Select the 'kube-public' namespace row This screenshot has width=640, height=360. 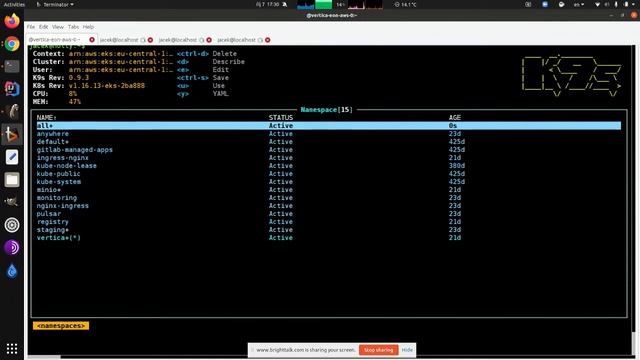[x=329, y=173]
